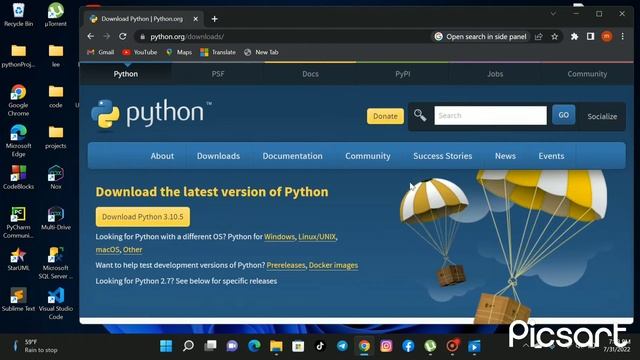
Task: Click the GO search button
Action: click(x=563, y=115)
